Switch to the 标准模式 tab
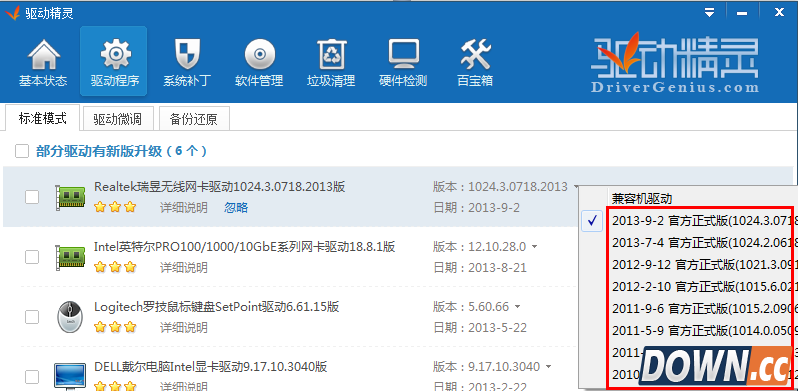This screenshot has height=391, width=798. point(43,118)
